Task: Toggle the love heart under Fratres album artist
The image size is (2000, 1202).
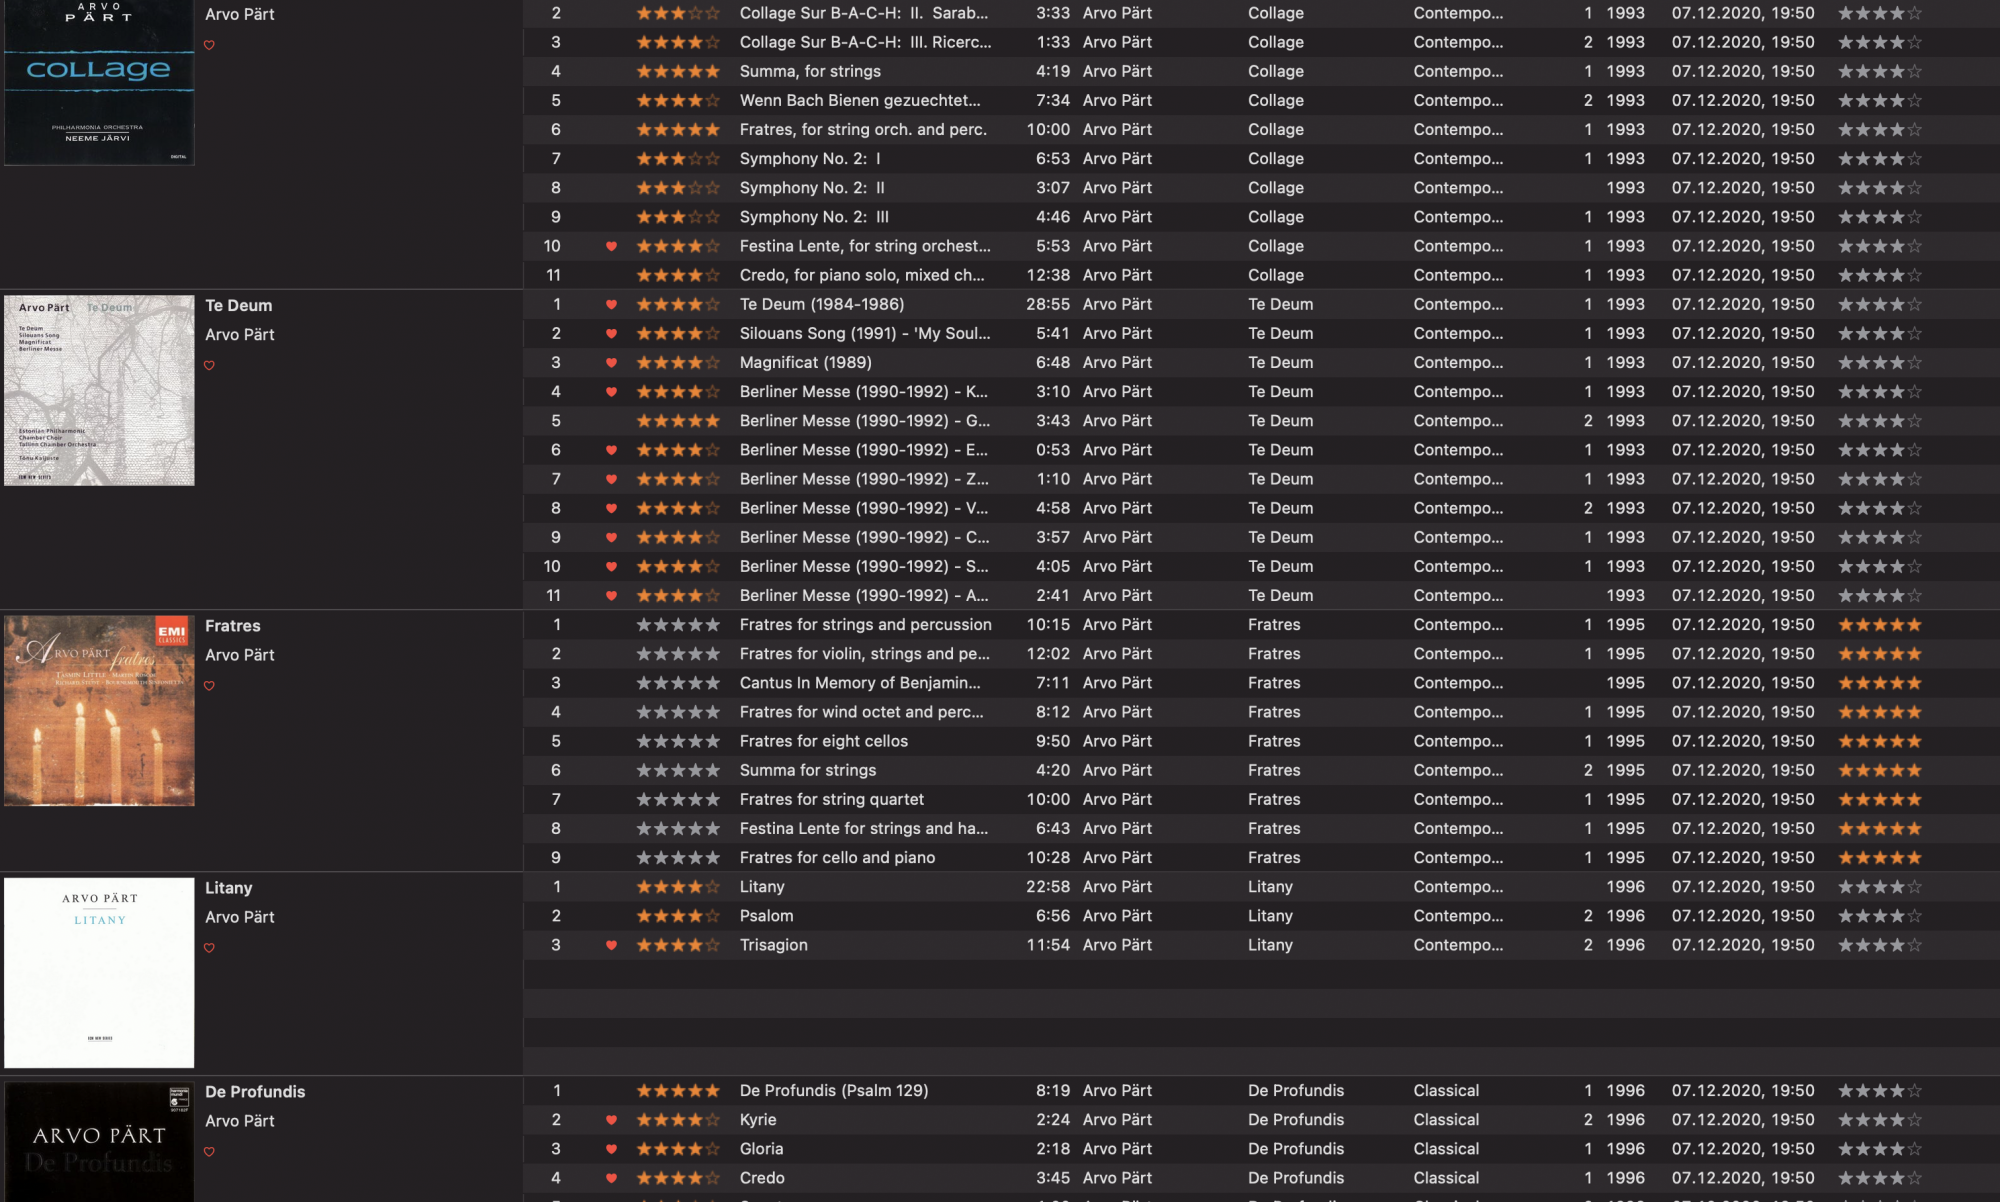Action: point(209,686)
